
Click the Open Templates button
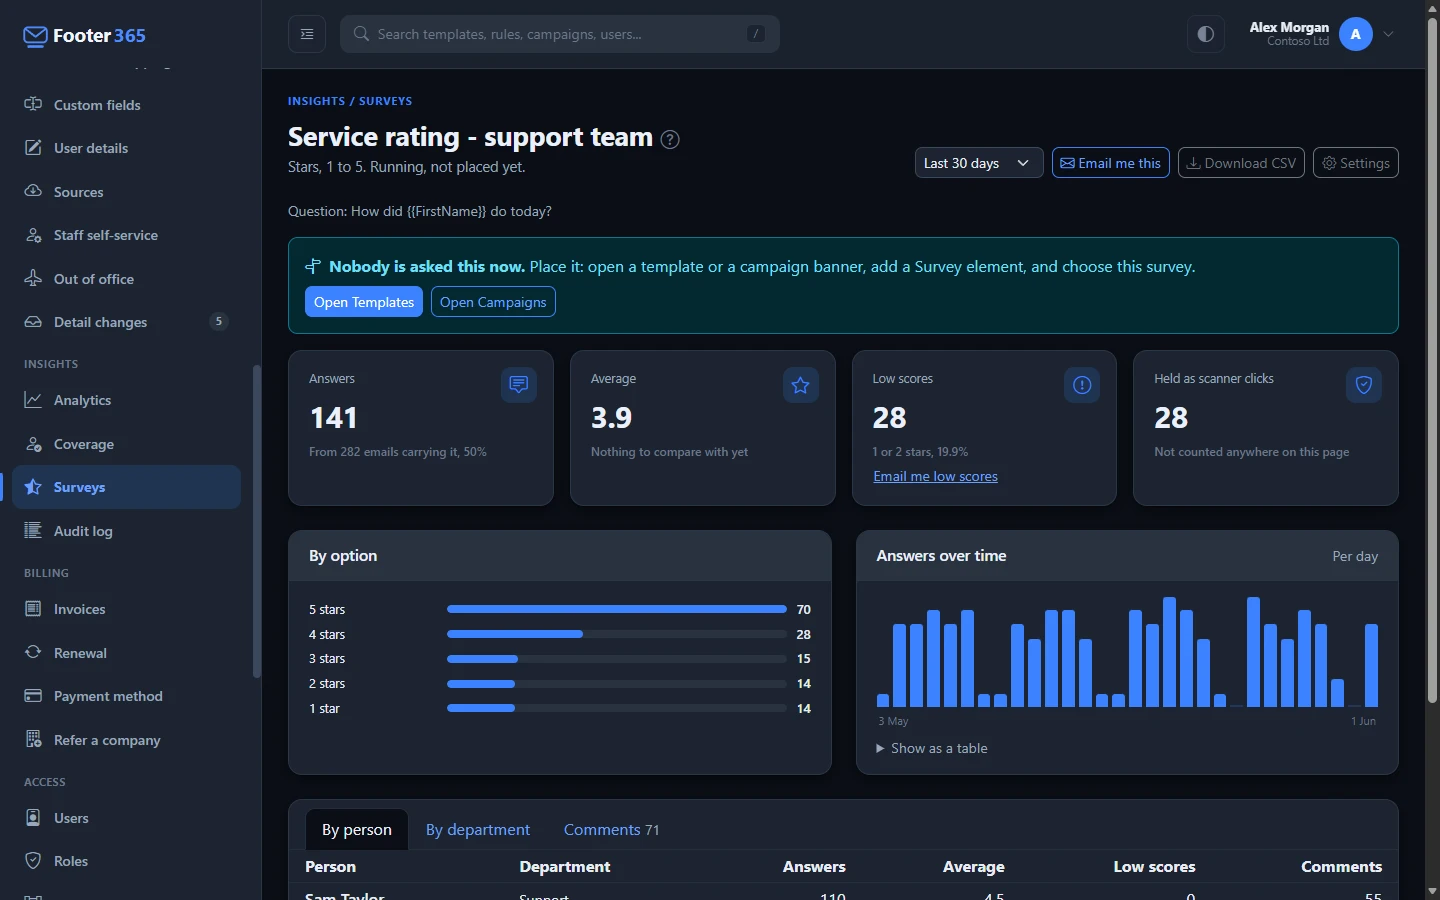click(x=364, y=302)
